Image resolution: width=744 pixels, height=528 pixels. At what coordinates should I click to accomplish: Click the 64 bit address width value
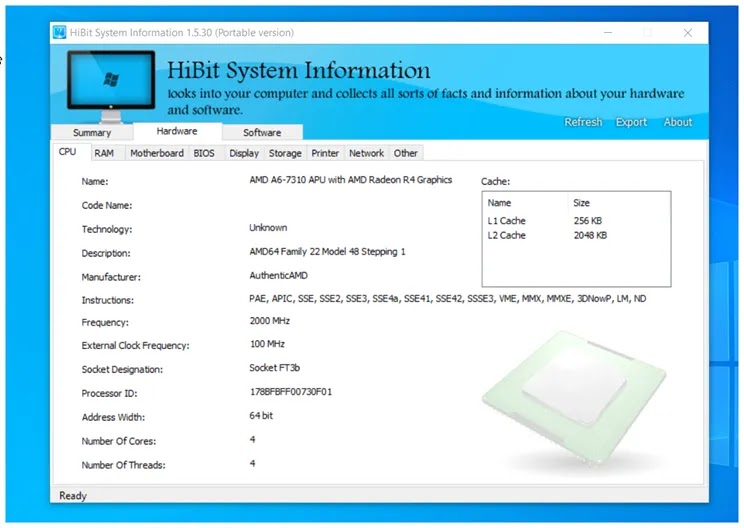tap(261, 416)
